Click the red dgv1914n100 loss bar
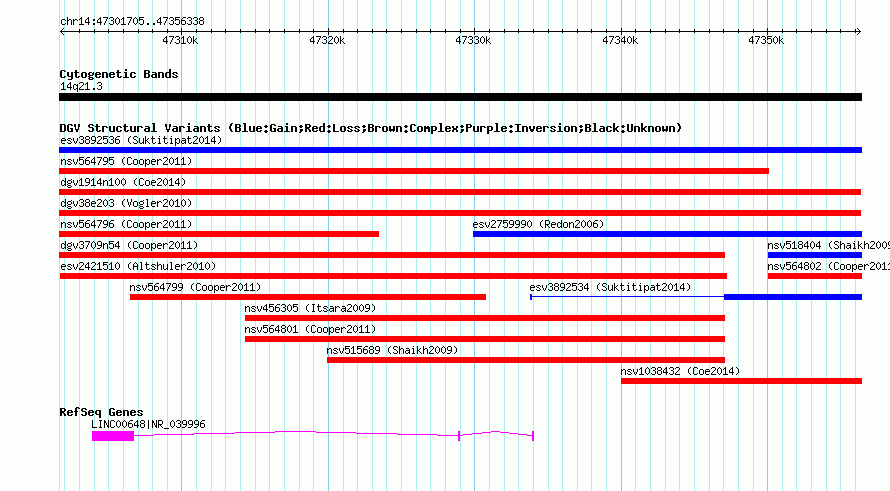Viewport: 890px width, 491px height. (460, 192)
